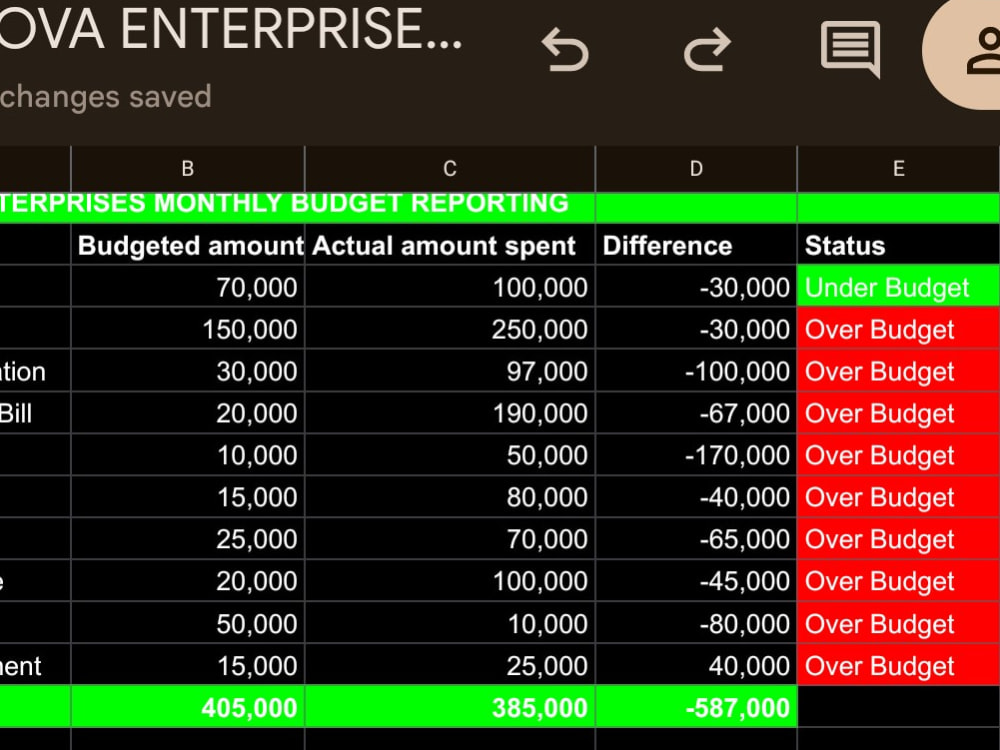Select difference cell -170,000
This screenshot has width=1000, height=750.
(x=696, y=455)
